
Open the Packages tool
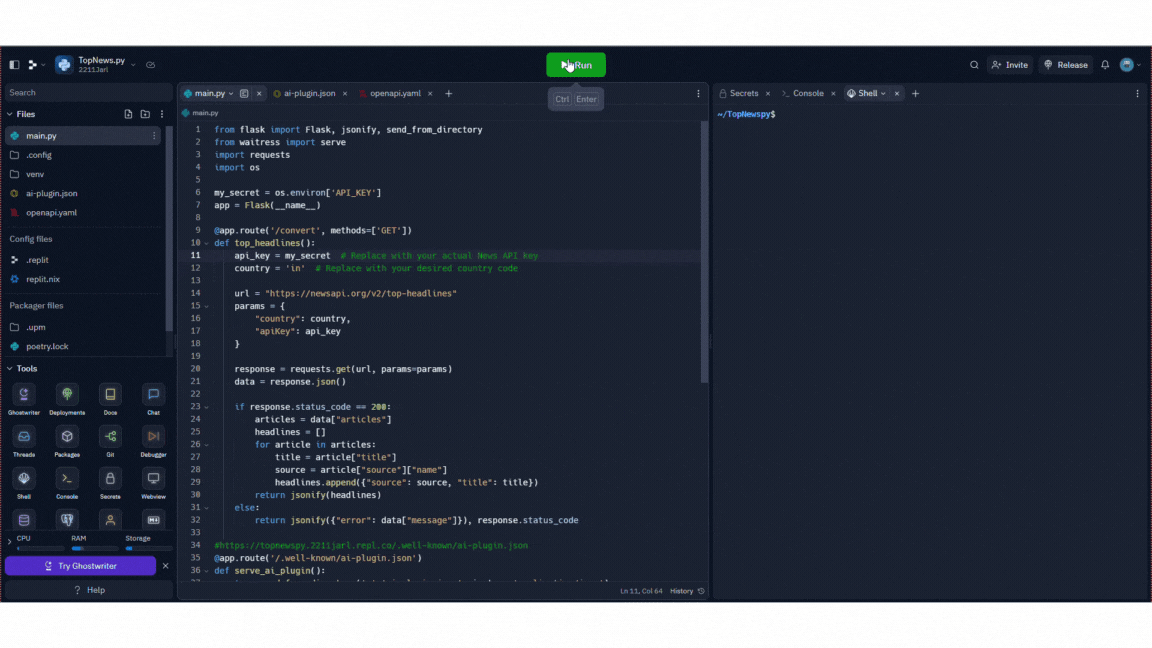[x=66, y=437]
